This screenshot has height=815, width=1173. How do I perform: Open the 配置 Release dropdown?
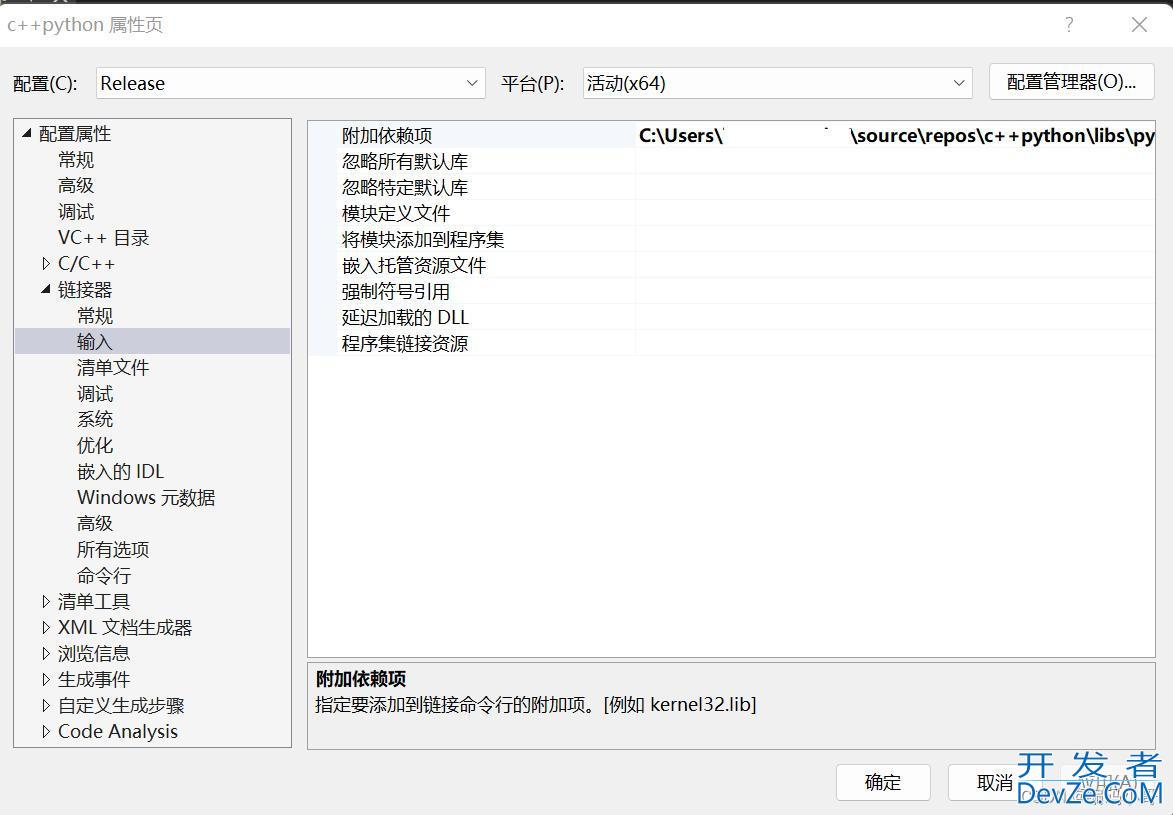point(290,83)
